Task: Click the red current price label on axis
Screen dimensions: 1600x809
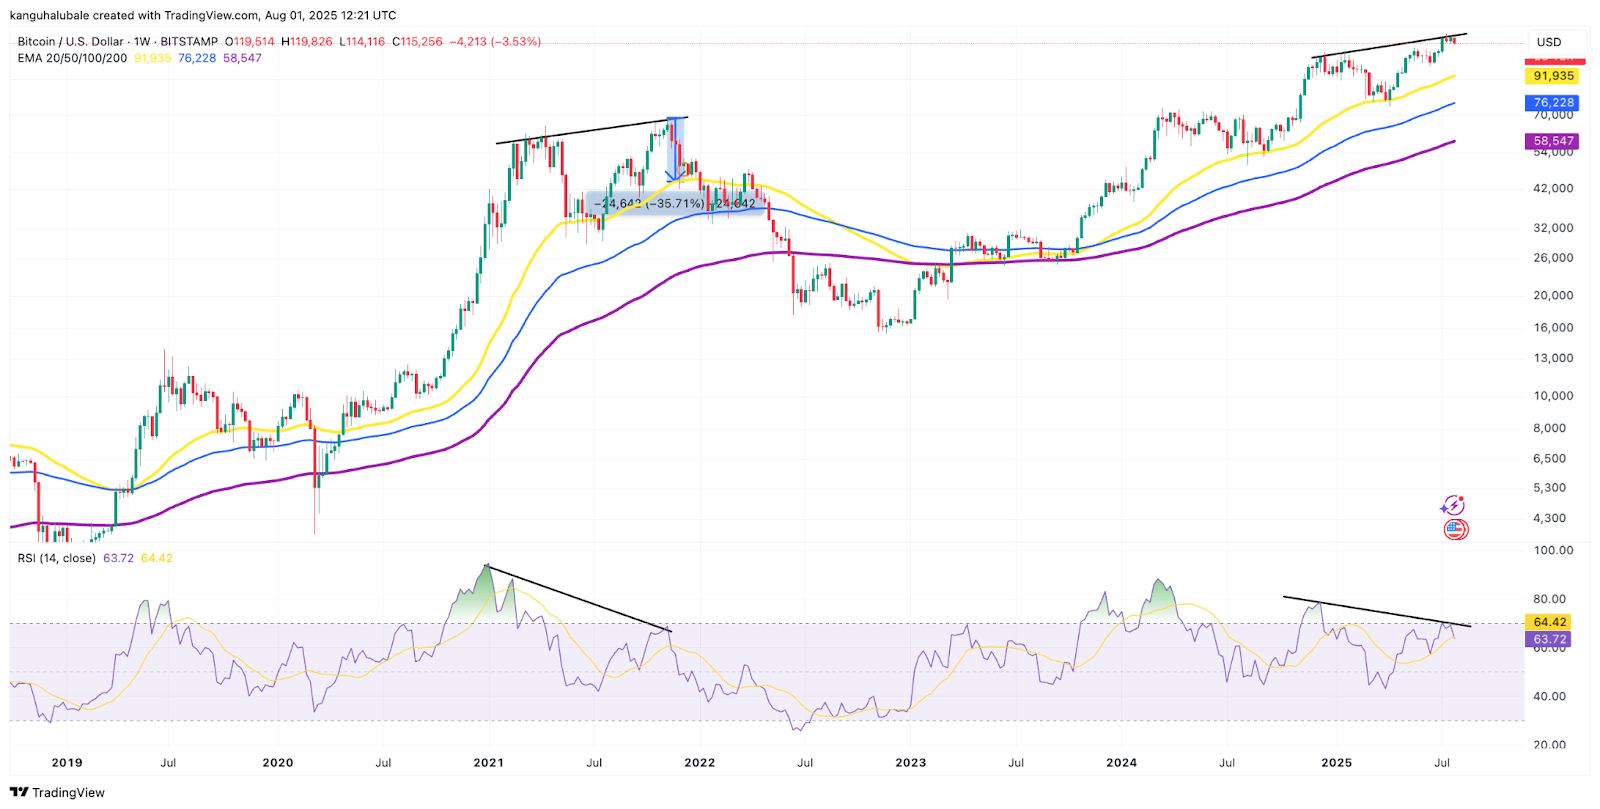Action: tap(1553, 60)
